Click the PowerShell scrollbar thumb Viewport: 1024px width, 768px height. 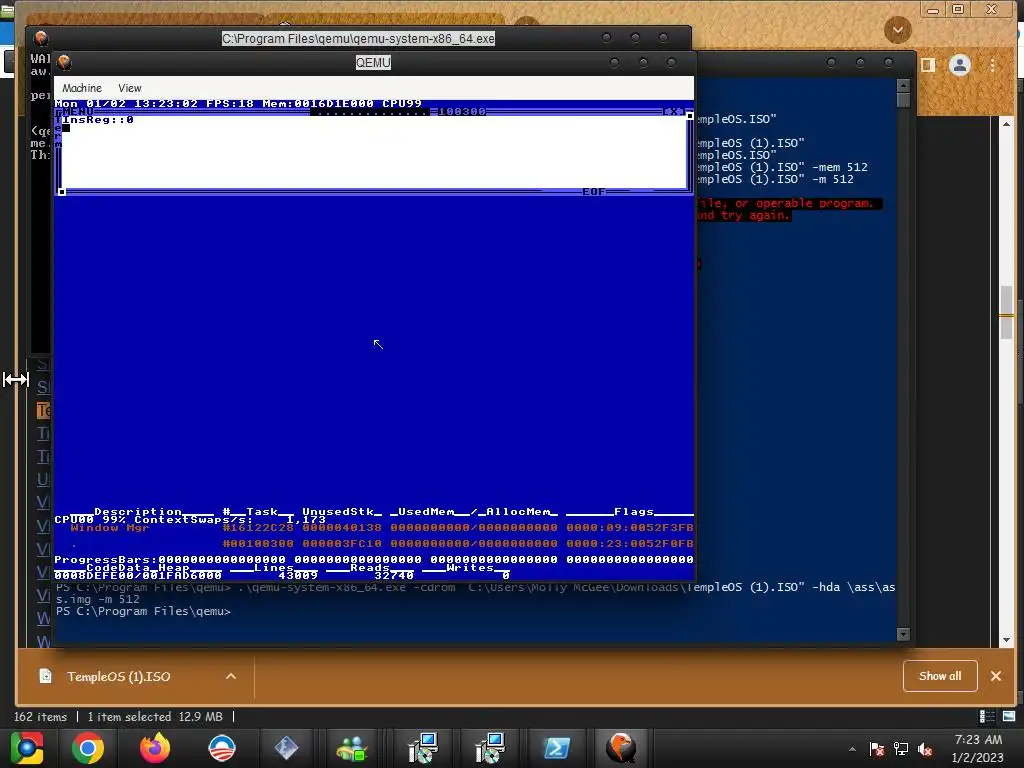(x=903, y=100)
